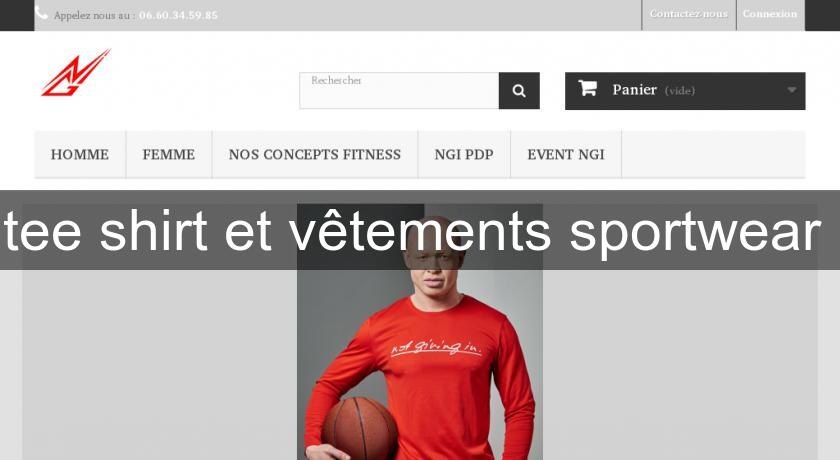Image resolution: width=840 pixels, height=460 pixels.
Task: Click the magnifying glass search button
Action: click(x=519, y=91)
